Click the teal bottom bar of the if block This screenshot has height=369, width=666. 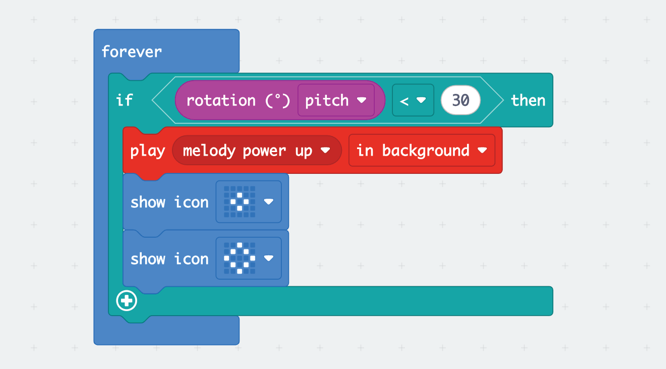[344, 301]
